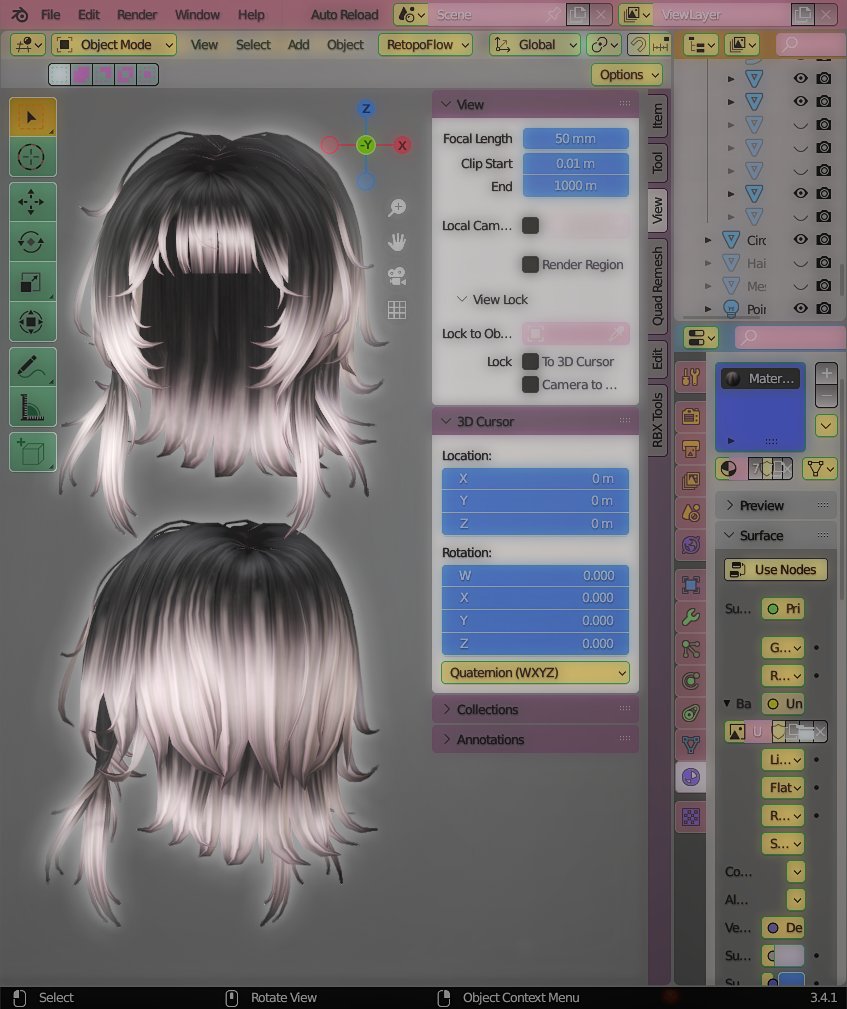
Task: Enable Lock To 3D Cursor checkbox
Action: (x=530, y=362)
